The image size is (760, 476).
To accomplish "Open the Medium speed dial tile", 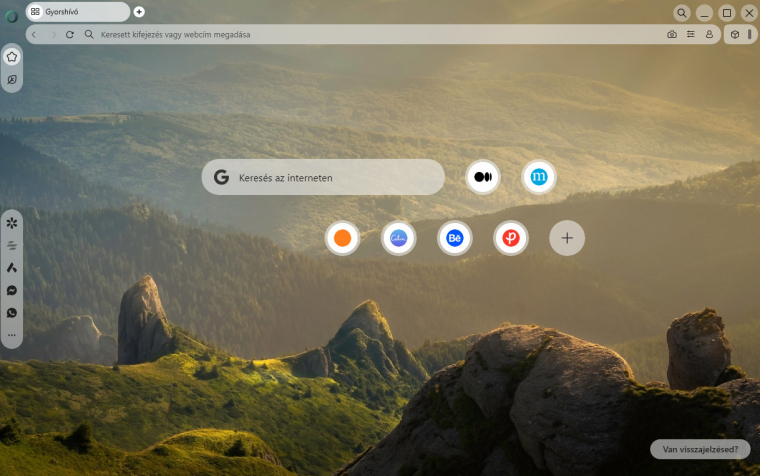I will (483, 177).
